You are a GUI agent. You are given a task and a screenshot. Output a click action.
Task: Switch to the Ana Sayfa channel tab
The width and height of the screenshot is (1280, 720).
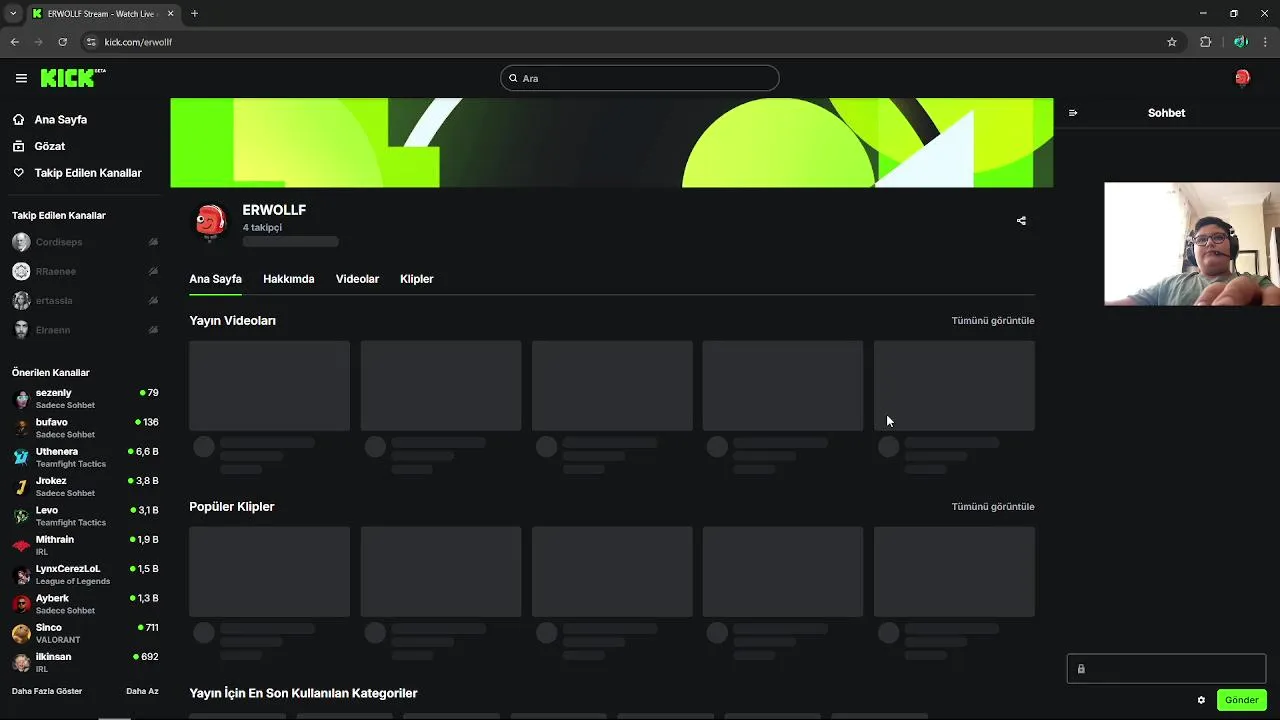coord(215,279)
